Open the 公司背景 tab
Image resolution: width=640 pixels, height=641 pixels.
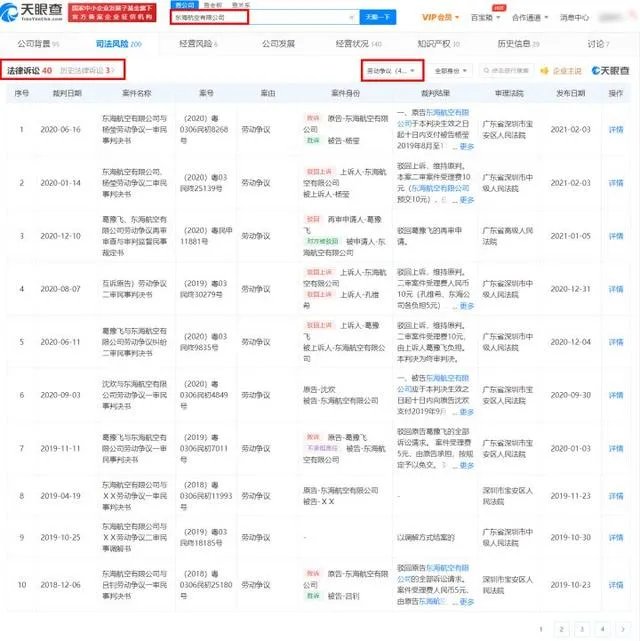pyautogui.click(x=38, y=44)
